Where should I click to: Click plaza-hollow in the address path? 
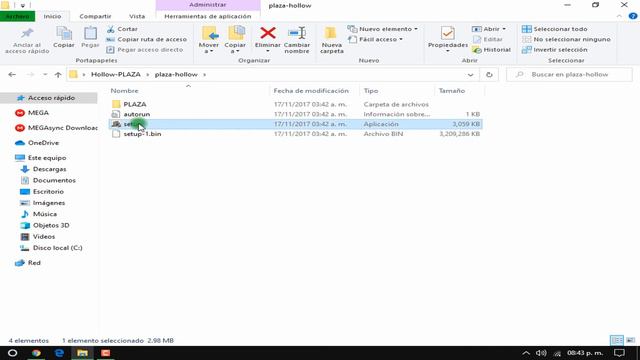click(x=176, y=74)
